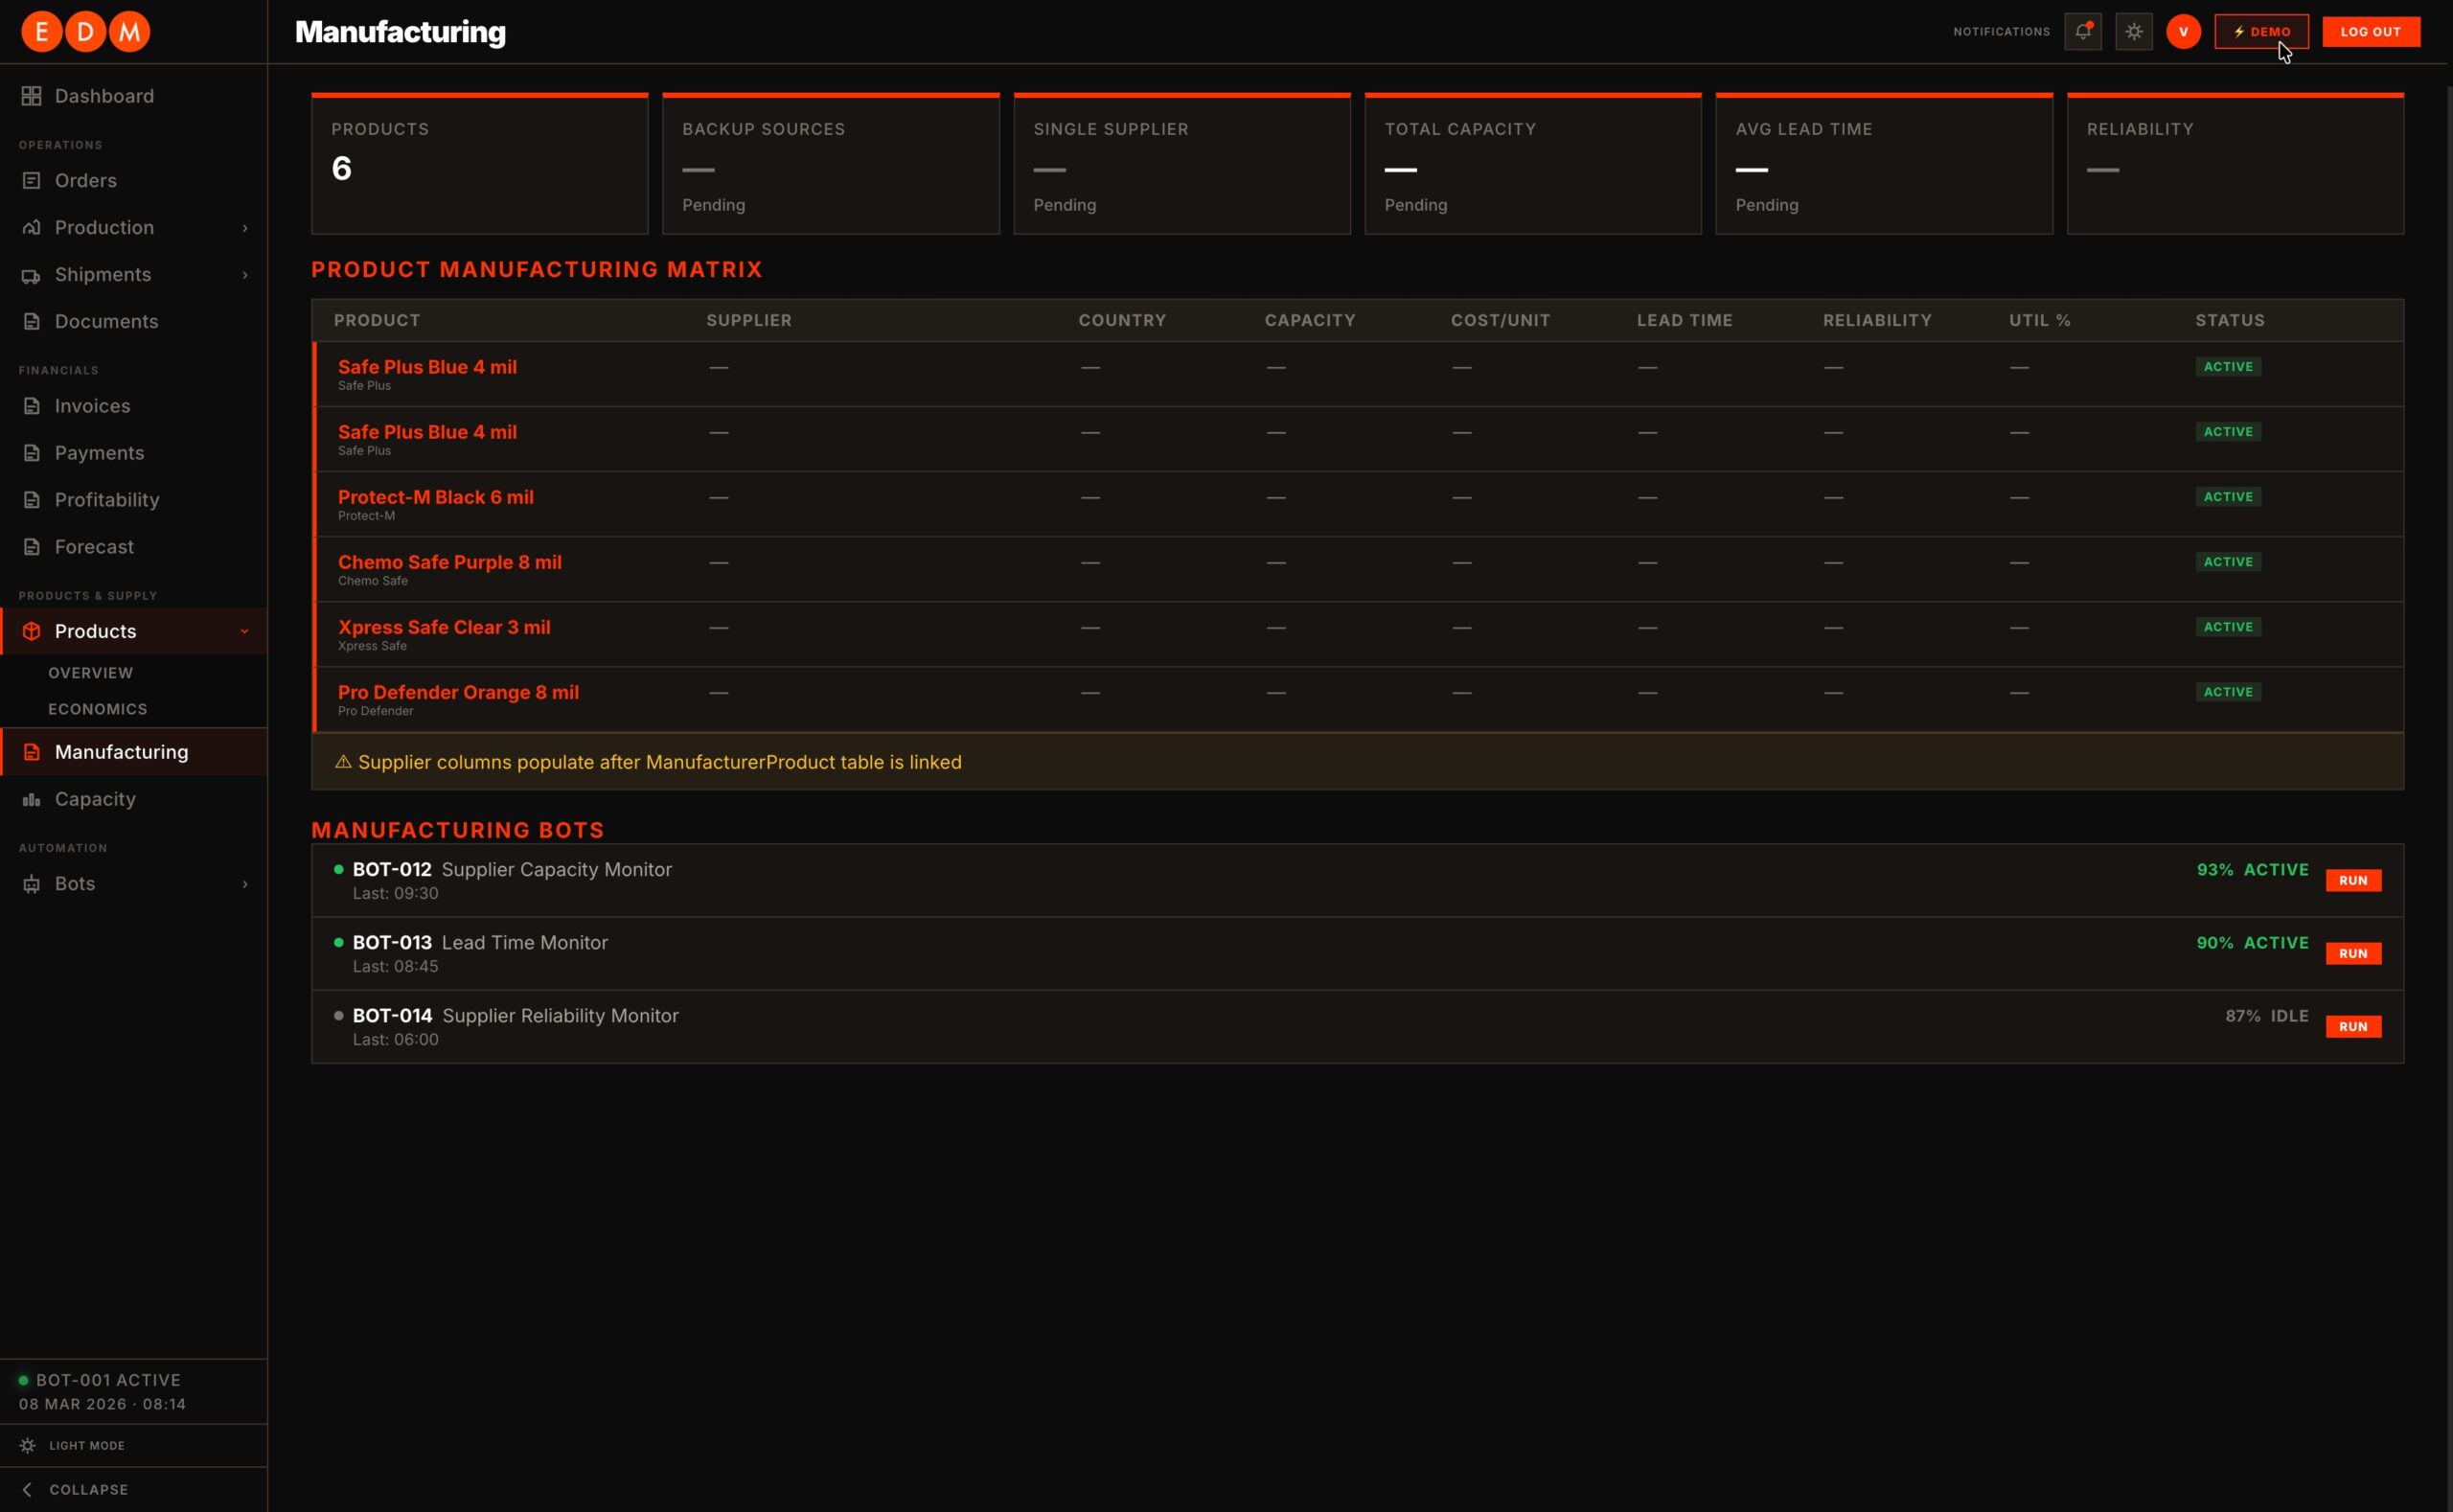Click the Status column header
The image size is (2453, 1512).
click(2230, 321)
